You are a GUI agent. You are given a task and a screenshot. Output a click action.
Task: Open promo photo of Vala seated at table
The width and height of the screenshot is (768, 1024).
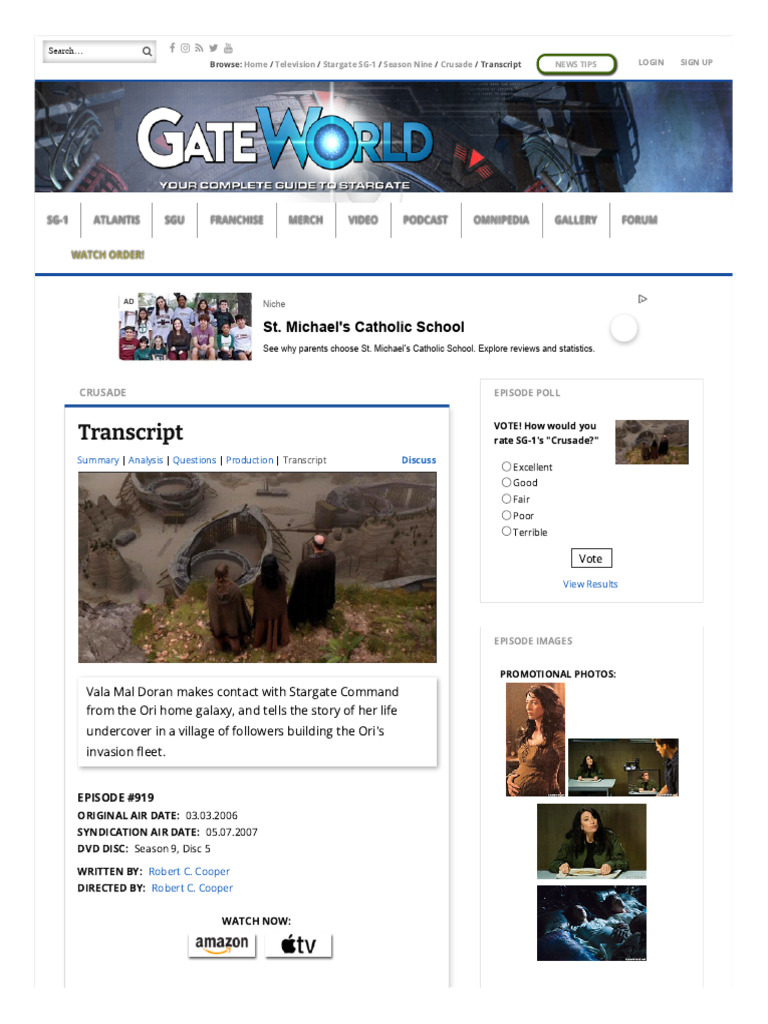[x=592, y=841]
